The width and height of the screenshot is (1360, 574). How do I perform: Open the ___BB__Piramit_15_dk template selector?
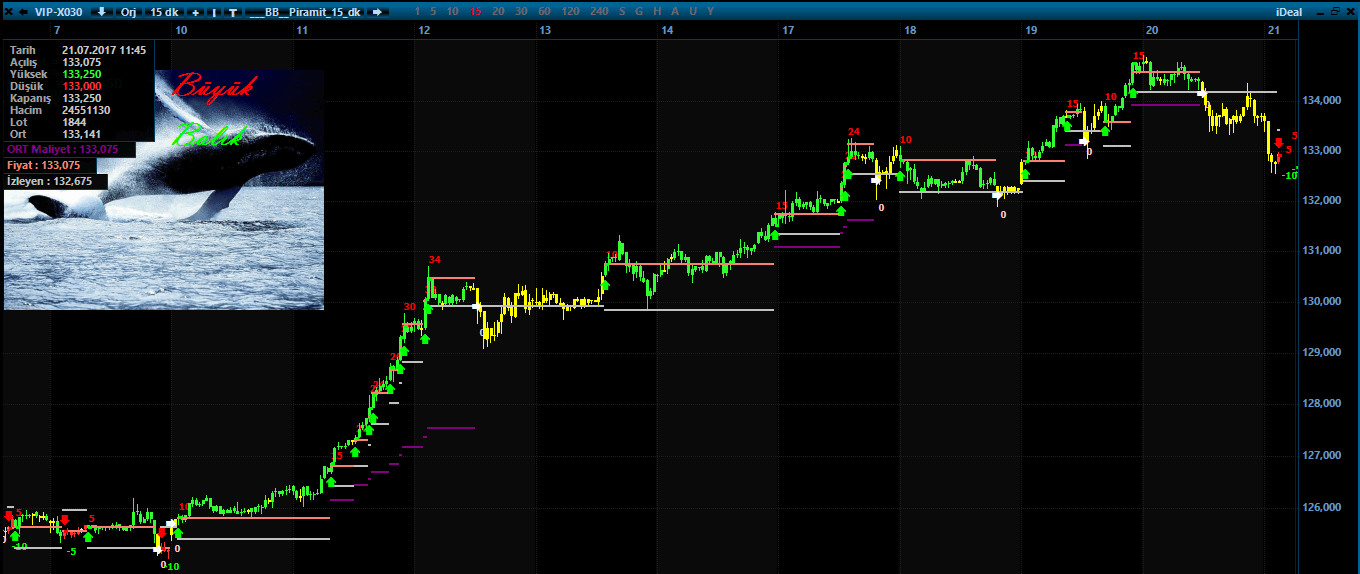point(305,11)
